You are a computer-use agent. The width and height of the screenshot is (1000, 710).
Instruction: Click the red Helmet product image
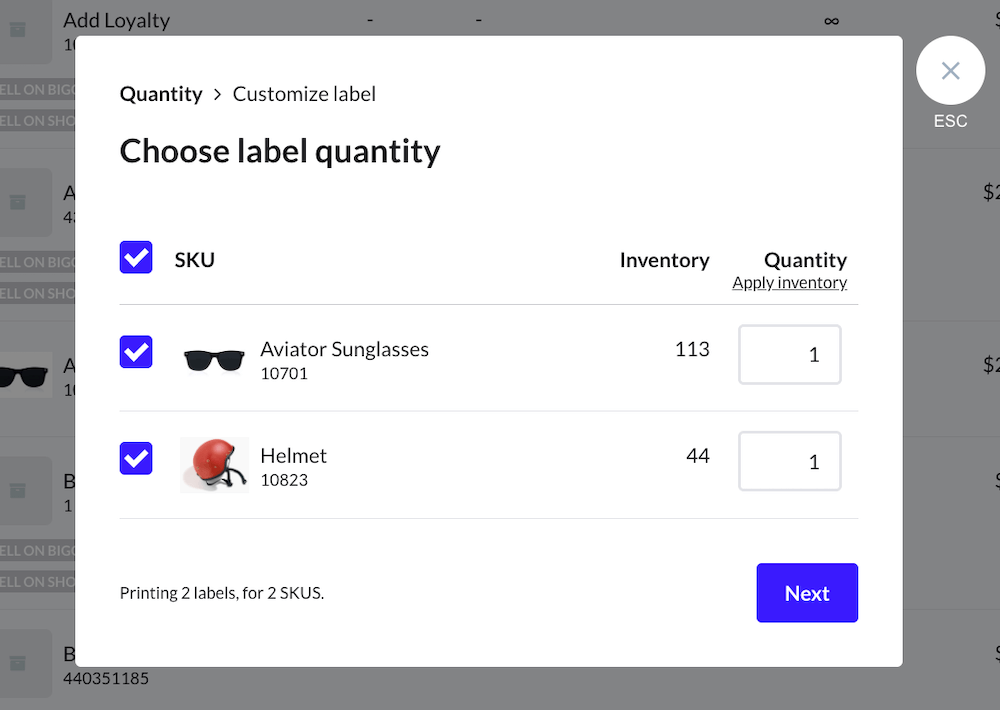(x=214, y=463)
